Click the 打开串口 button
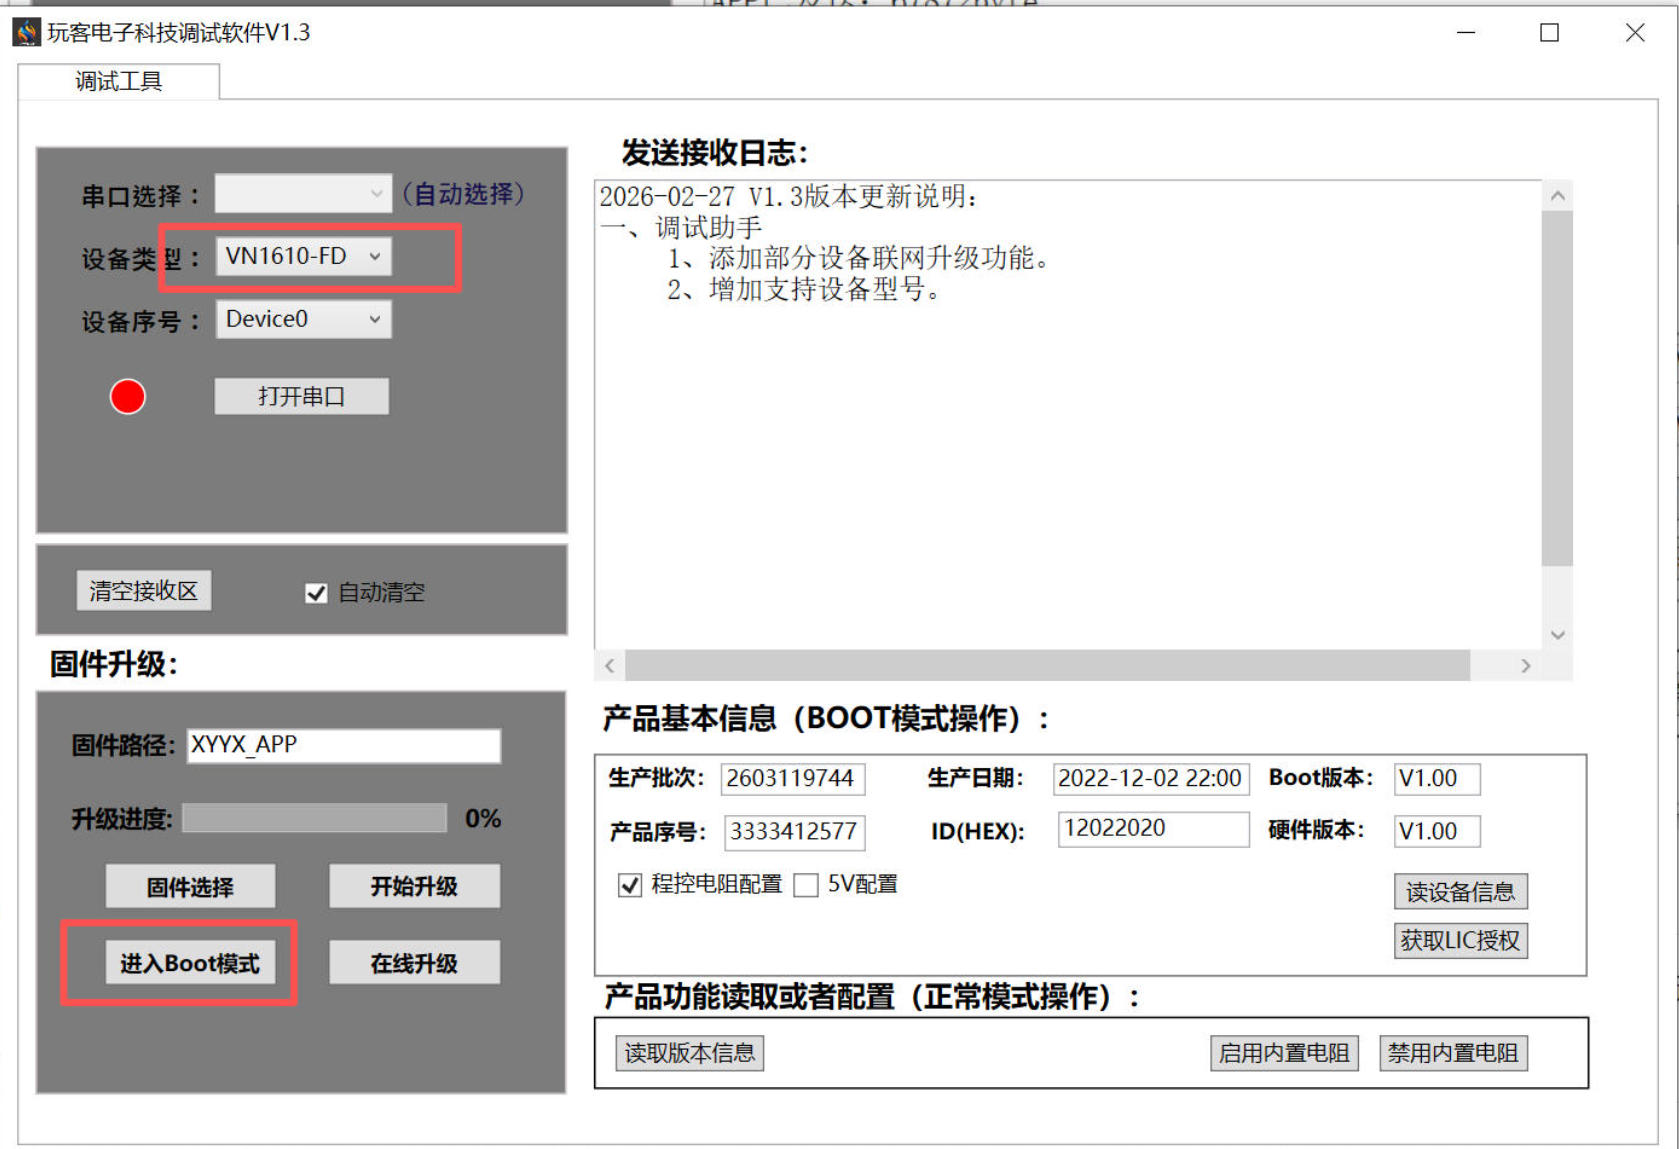The image size is (1679, 1149). tap(301, 397)
